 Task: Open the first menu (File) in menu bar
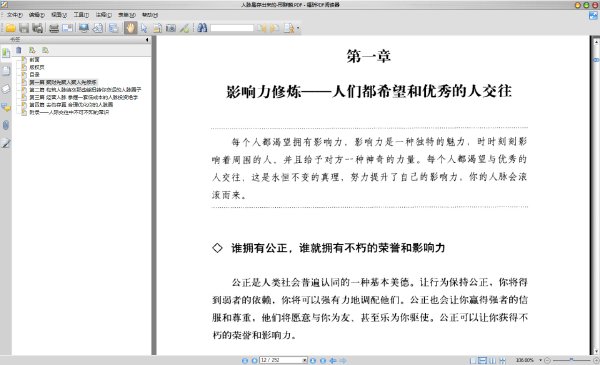[x=15, y=15]
